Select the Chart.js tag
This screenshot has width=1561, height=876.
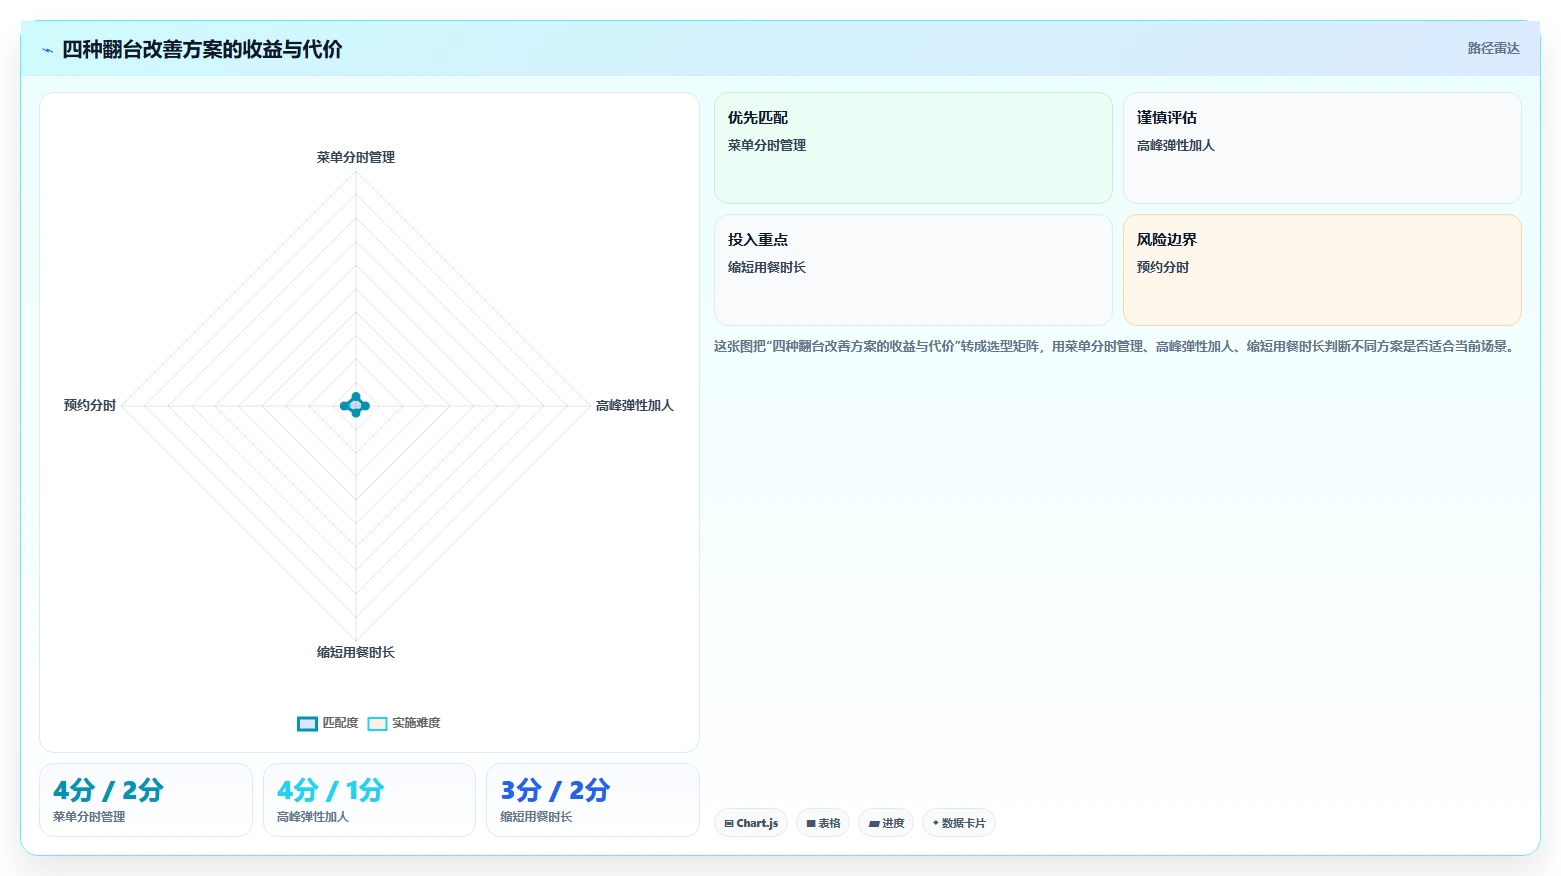(751, 823)
